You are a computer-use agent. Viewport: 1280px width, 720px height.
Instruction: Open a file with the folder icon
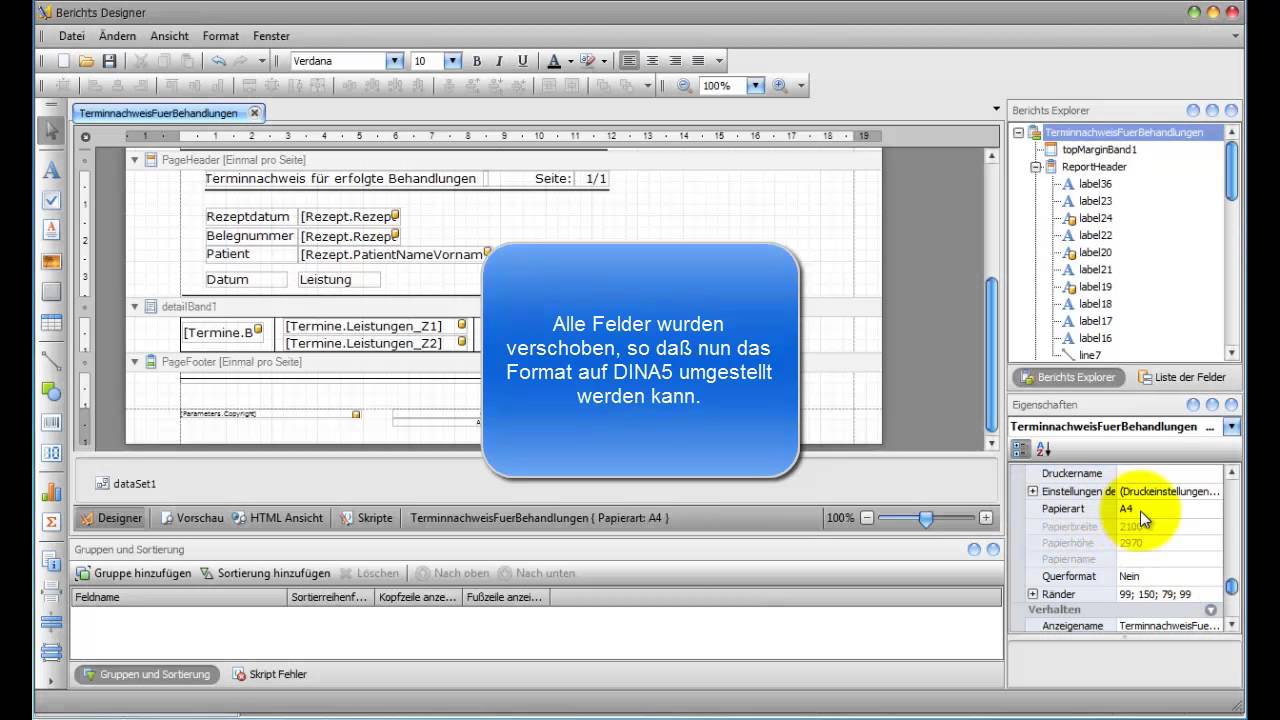click(x=87, y=61)
